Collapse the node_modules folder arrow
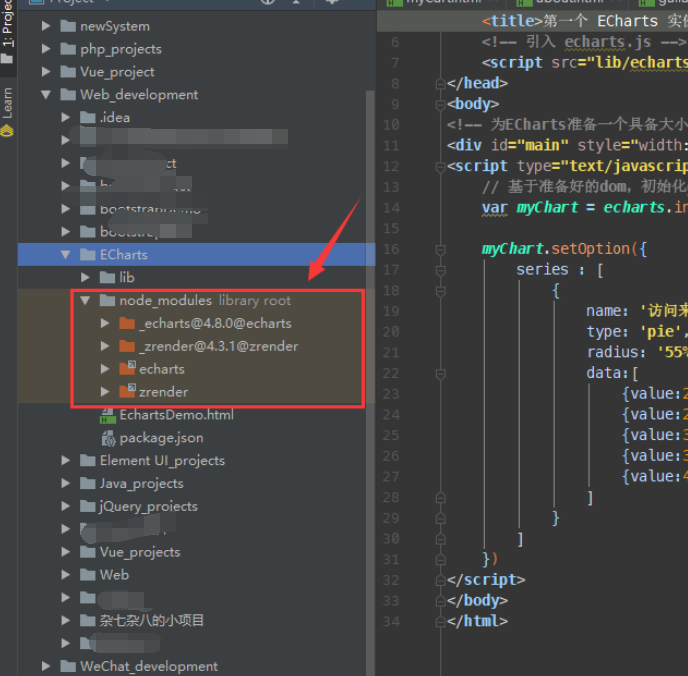This screenshot has height=676, width=688. pyautogui.click(x=85, y=300)
